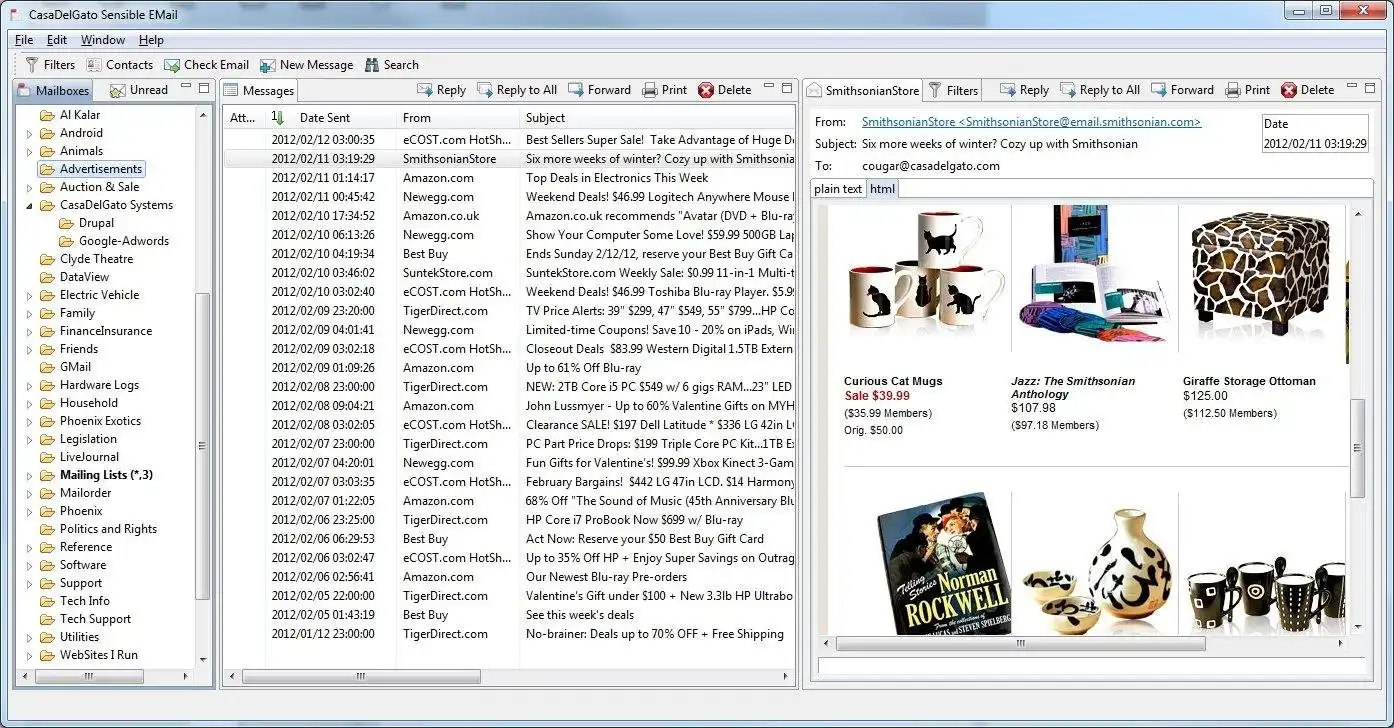Click the text field below the preview
The height and width of the screenshot is (728, 1394).
pos(1093,666)
